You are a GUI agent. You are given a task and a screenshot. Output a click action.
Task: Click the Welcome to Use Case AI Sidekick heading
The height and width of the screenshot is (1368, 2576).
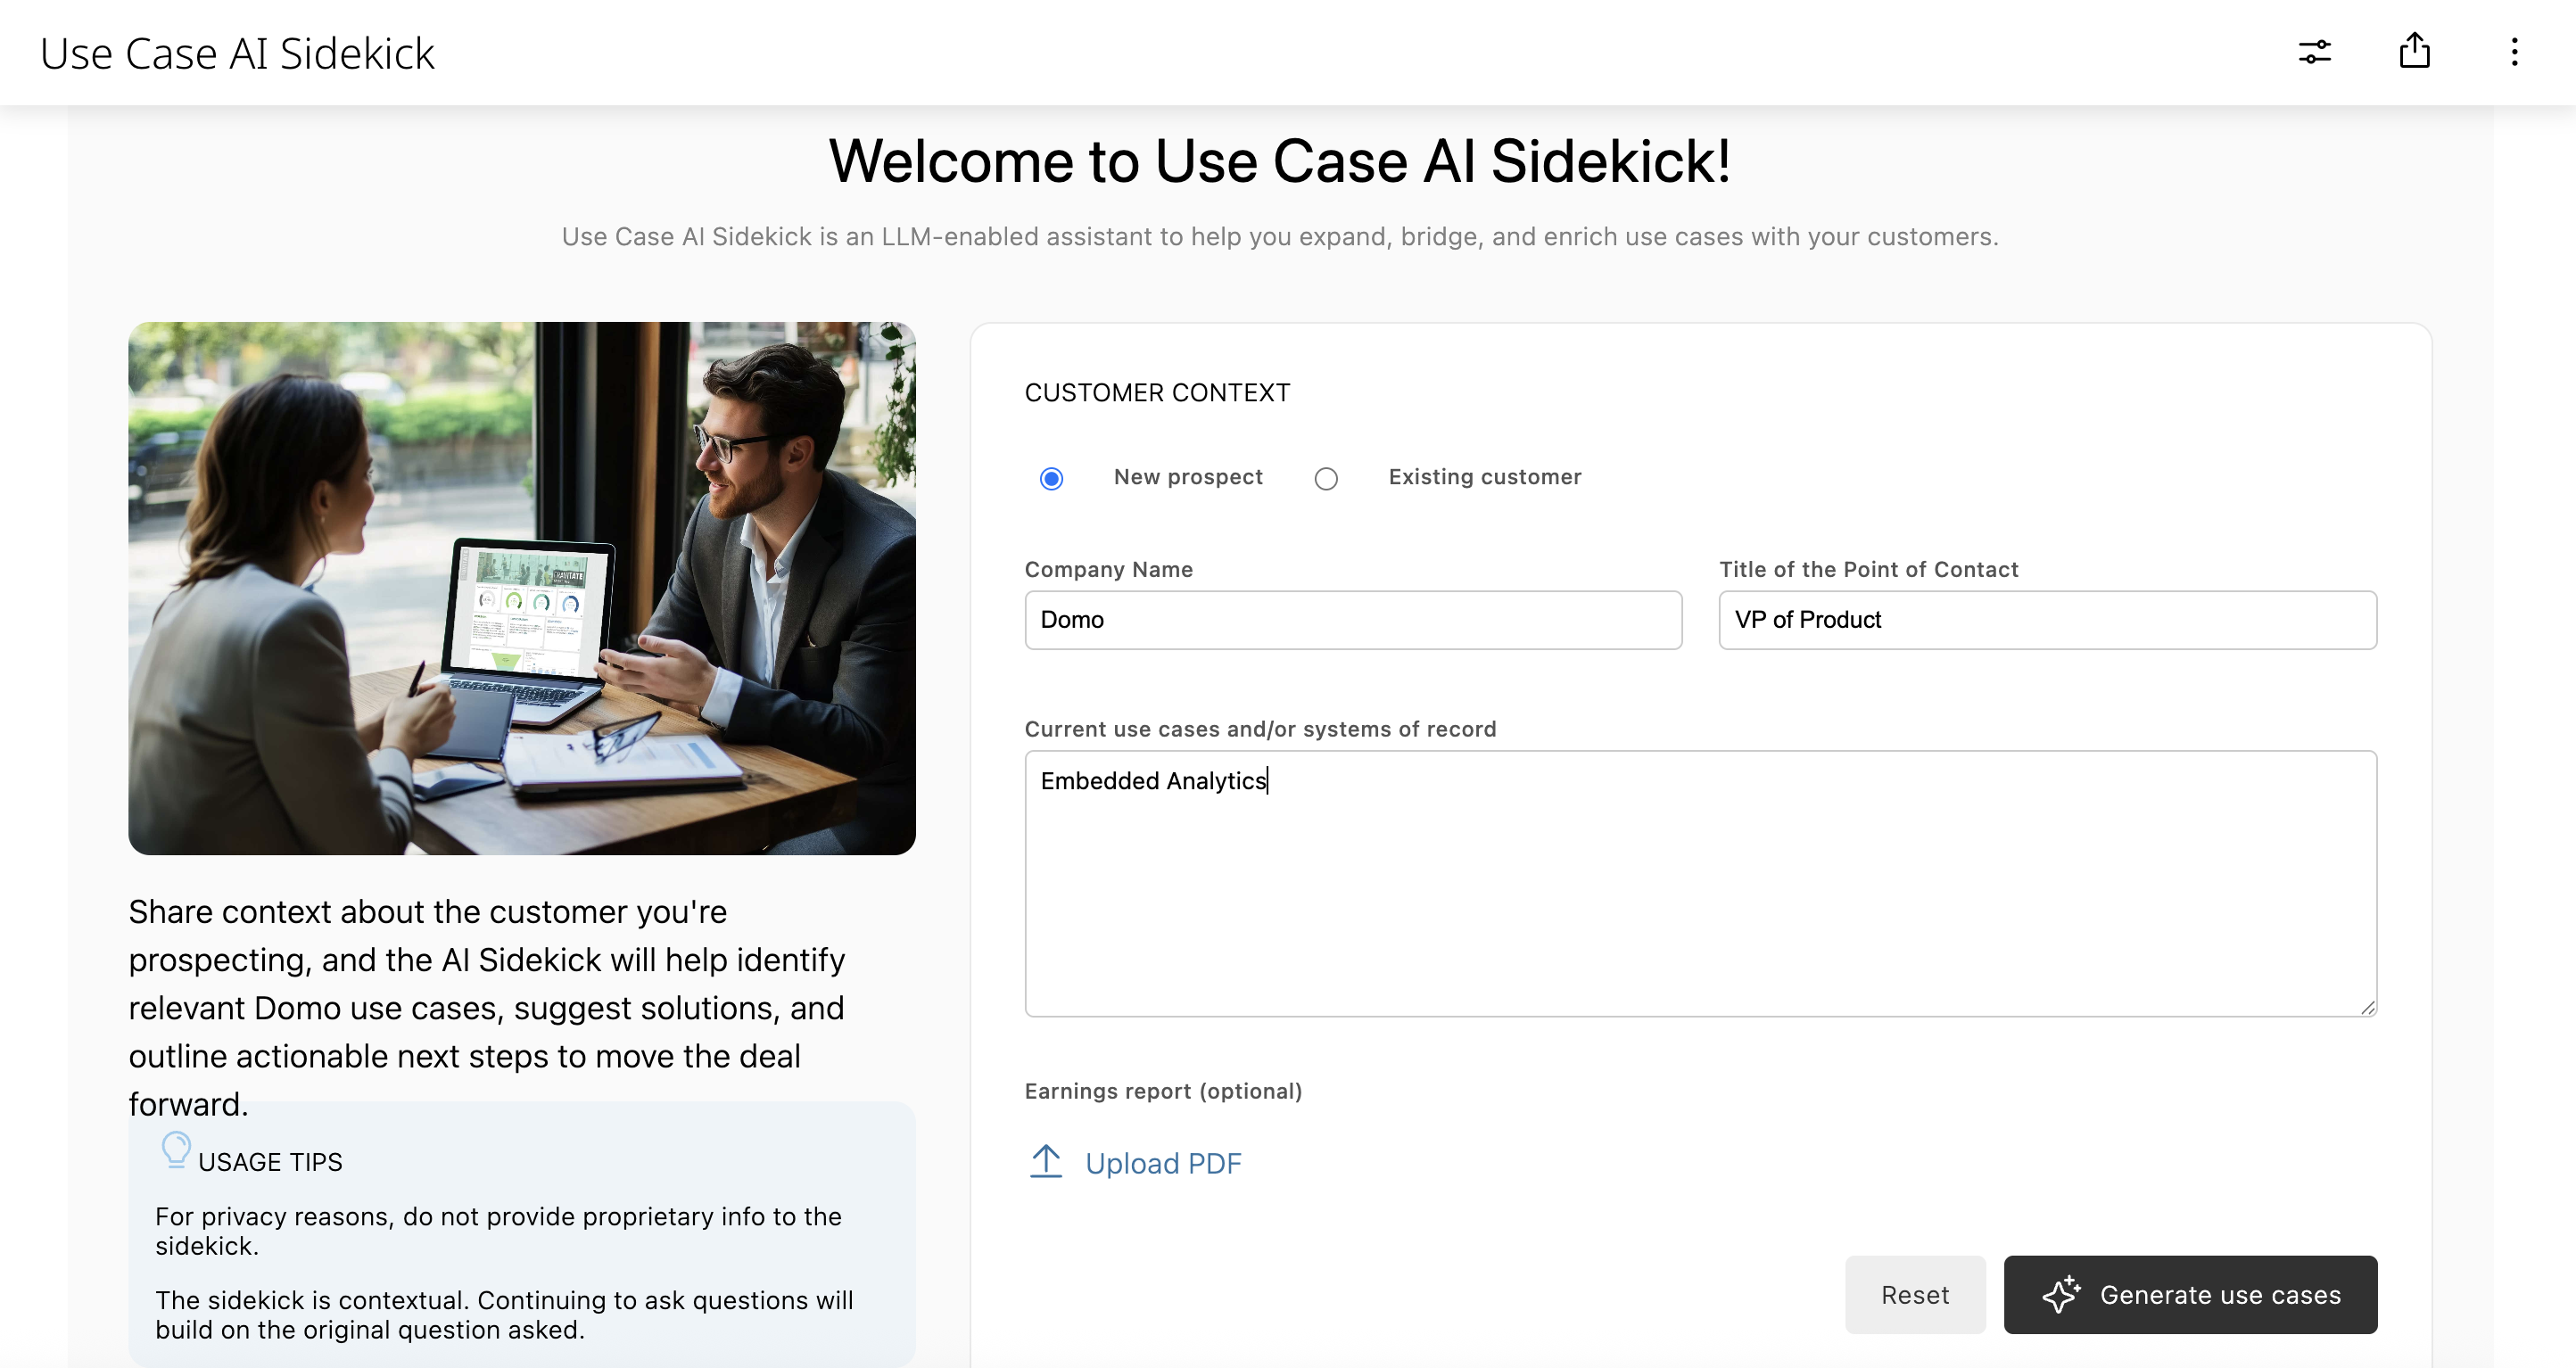click(x=1280, y=161)
